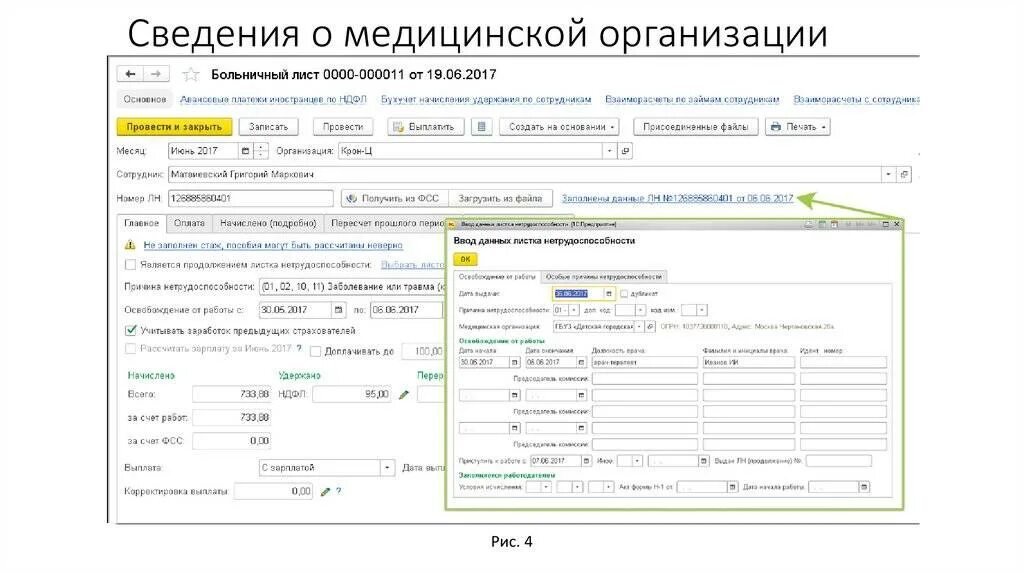1024x574 pixels.
Task: Select the Освобождение от работы tab
Action: (x=497, y=277)
